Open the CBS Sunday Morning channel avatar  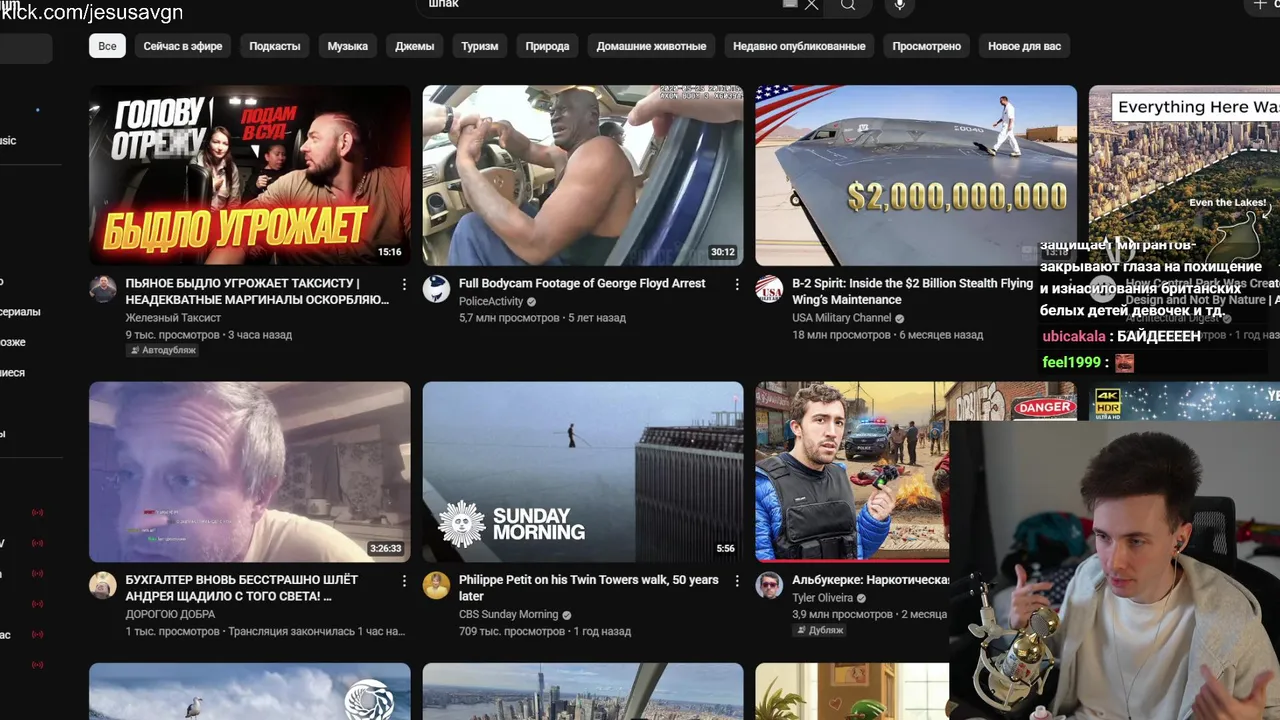(x=436, y=585)
